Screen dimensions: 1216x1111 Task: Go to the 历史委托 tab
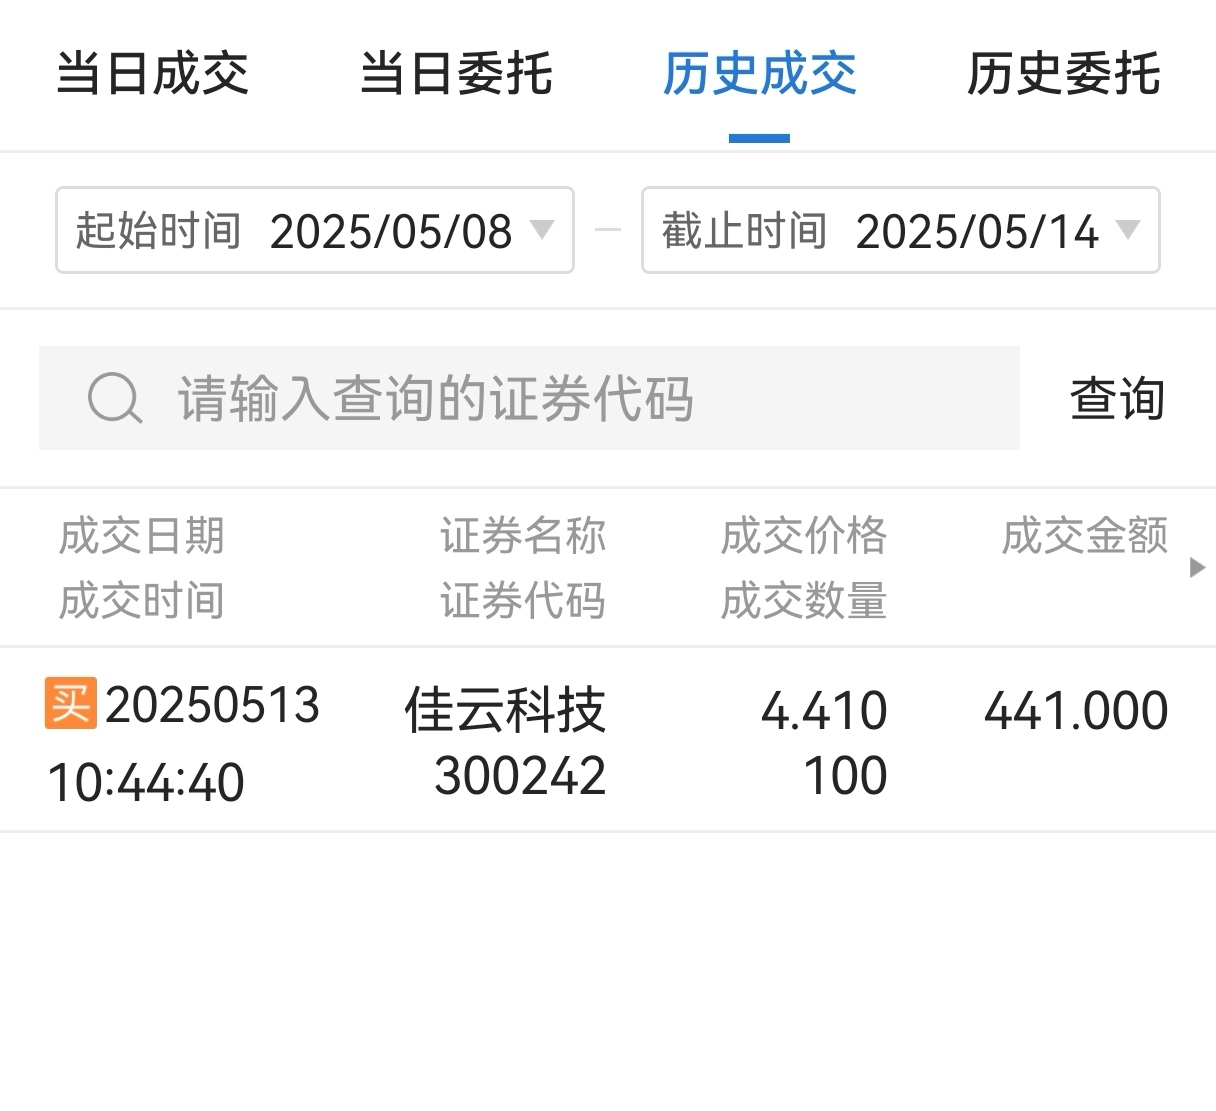(x=1063, y=73)
